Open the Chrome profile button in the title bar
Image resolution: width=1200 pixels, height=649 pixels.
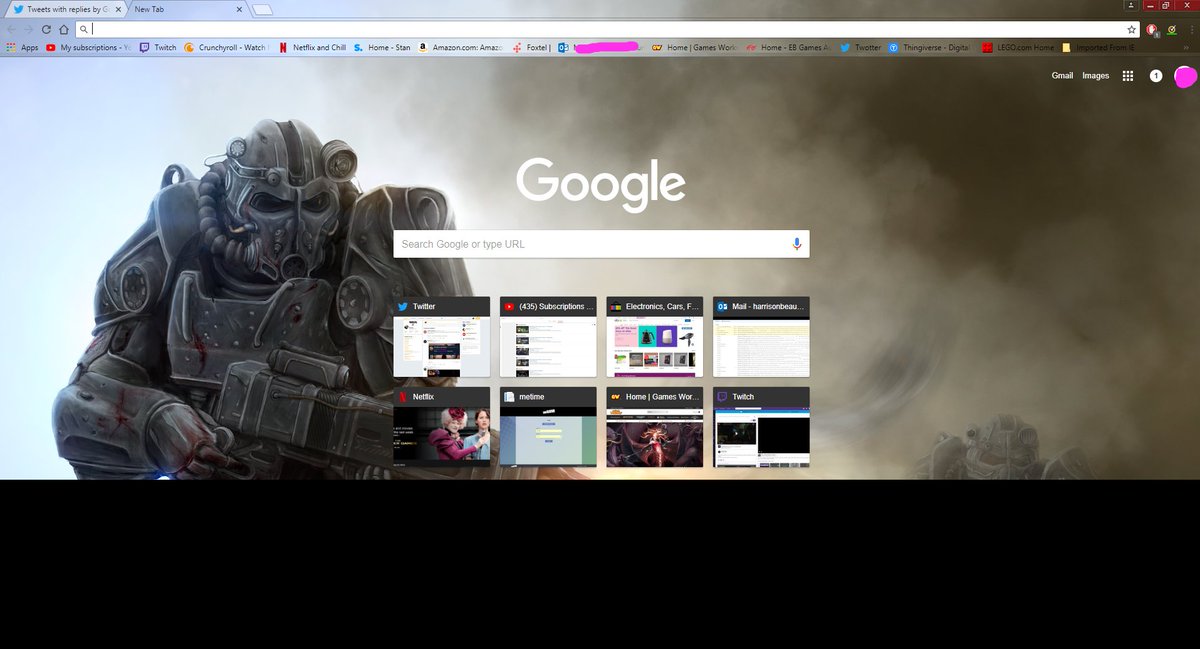click(1129, 6)
